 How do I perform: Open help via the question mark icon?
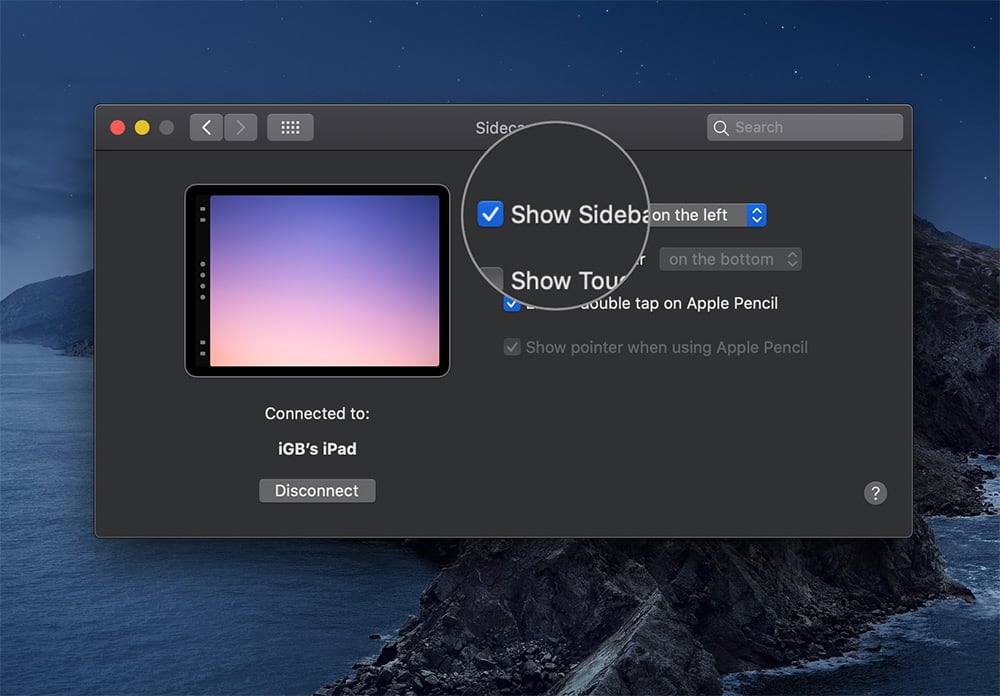click(875, 493)
